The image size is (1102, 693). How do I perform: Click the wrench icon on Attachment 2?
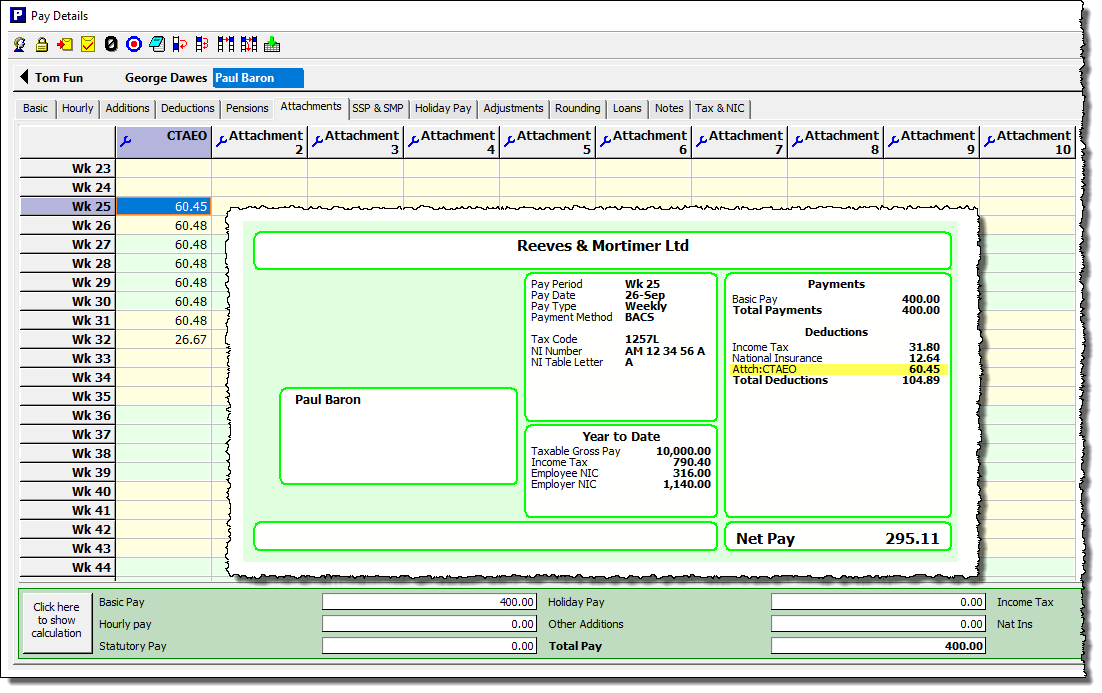221,141
